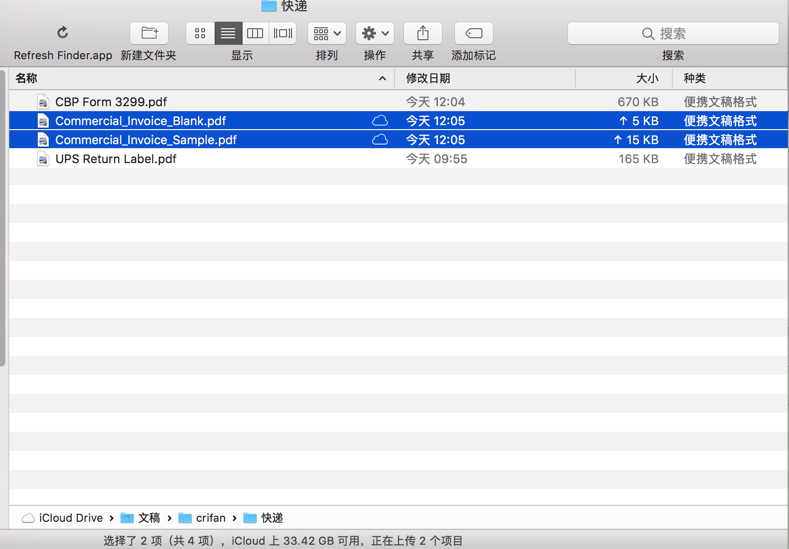Go to 文稿 folder in path bar
789x549 pixels.
(140, 518)
